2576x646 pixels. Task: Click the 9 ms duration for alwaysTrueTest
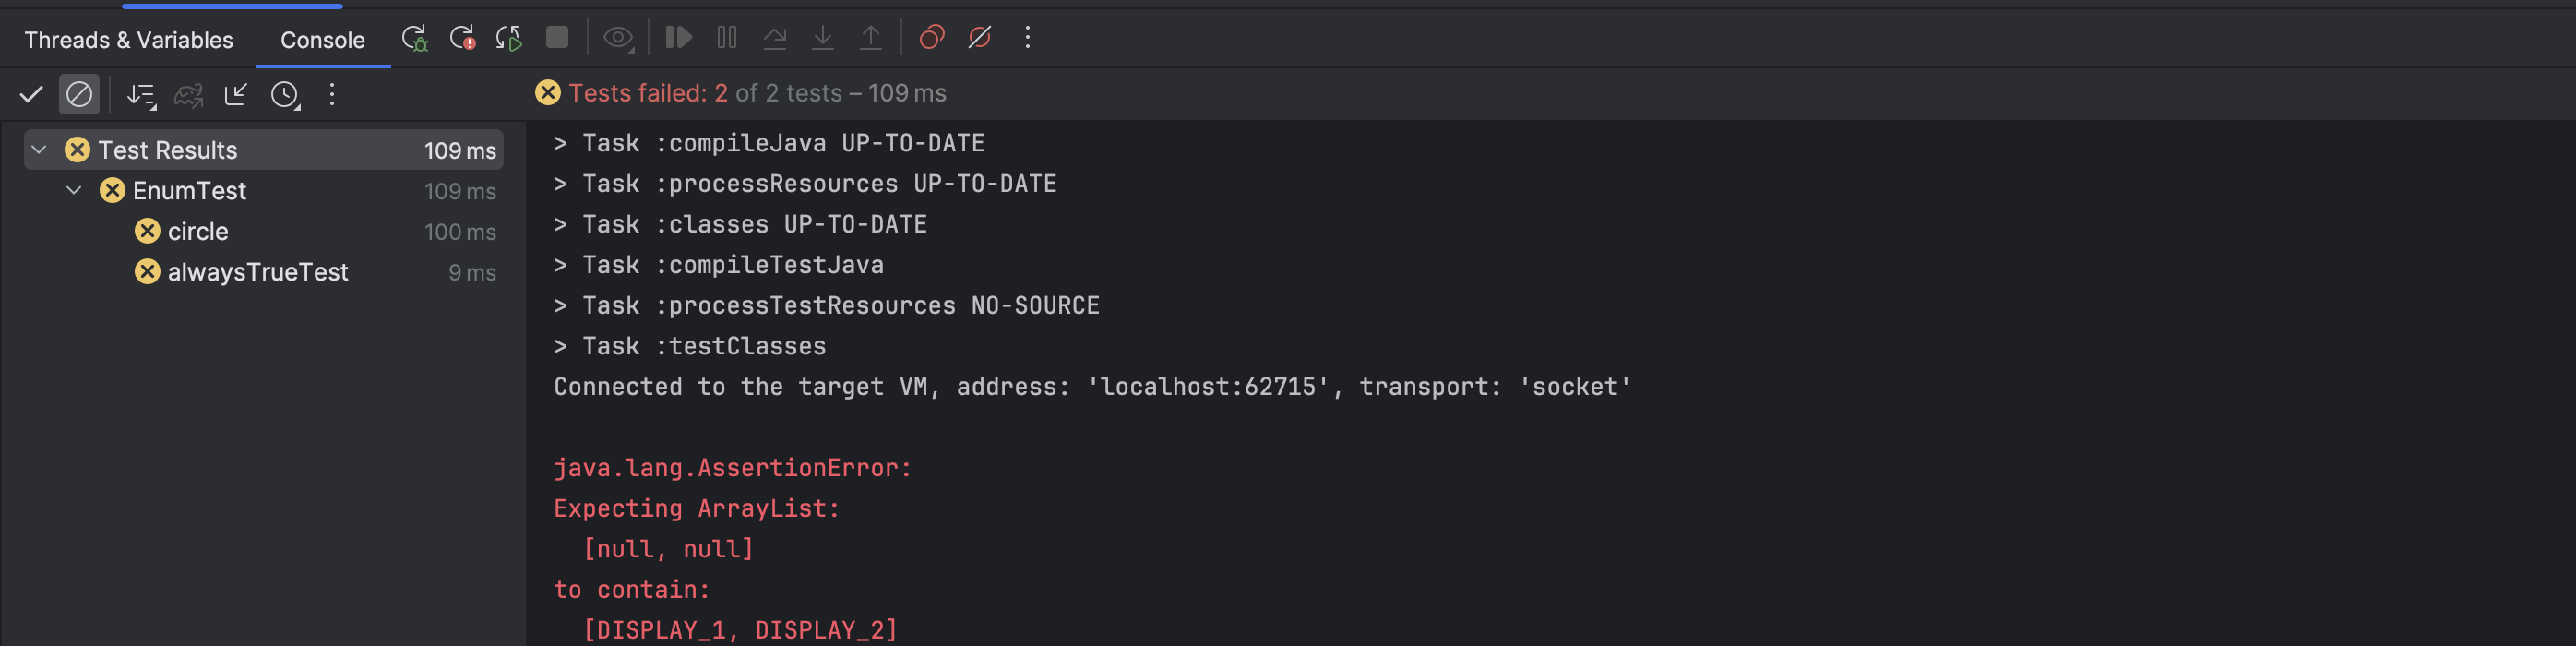click(472, 272)
